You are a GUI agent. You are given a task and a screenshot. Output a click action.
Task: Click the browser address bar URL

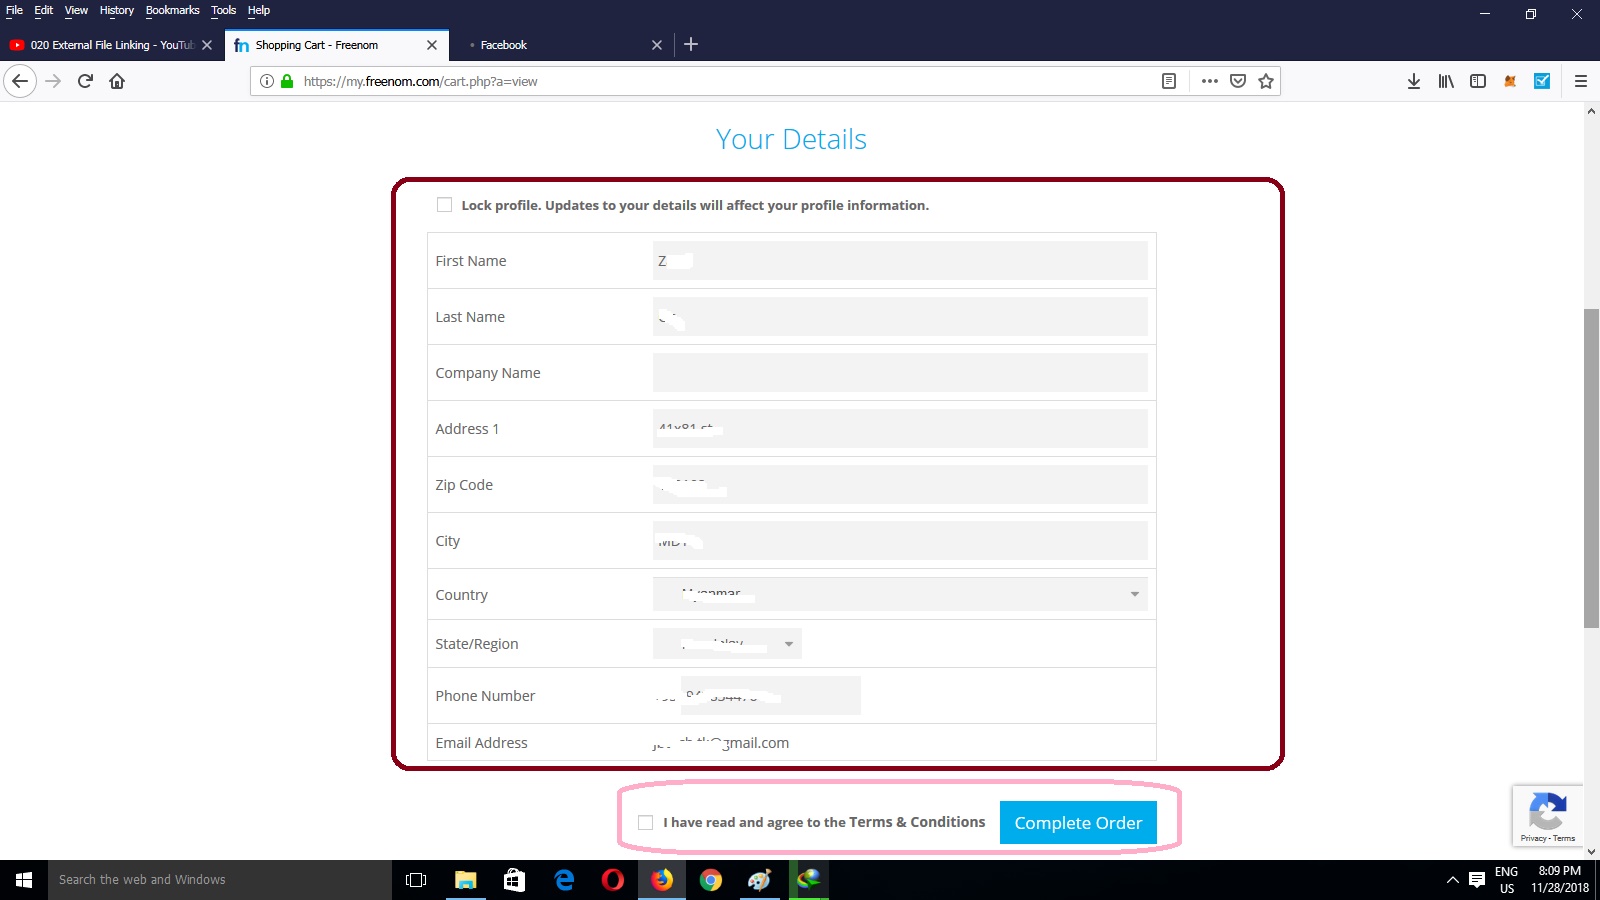pyautogui.click(x=421, y=81)
